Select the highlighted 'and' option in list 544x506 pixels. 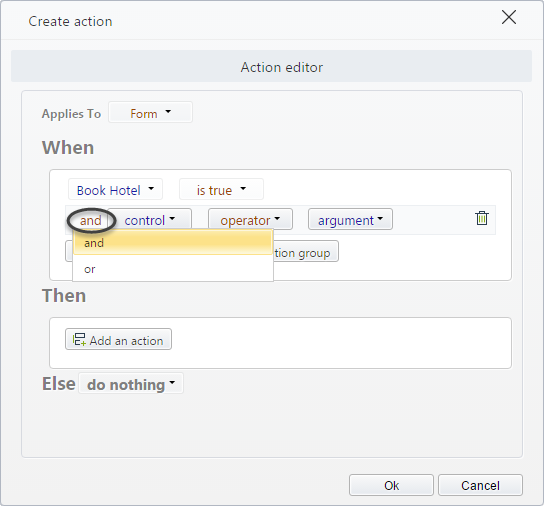pos(173,243)
